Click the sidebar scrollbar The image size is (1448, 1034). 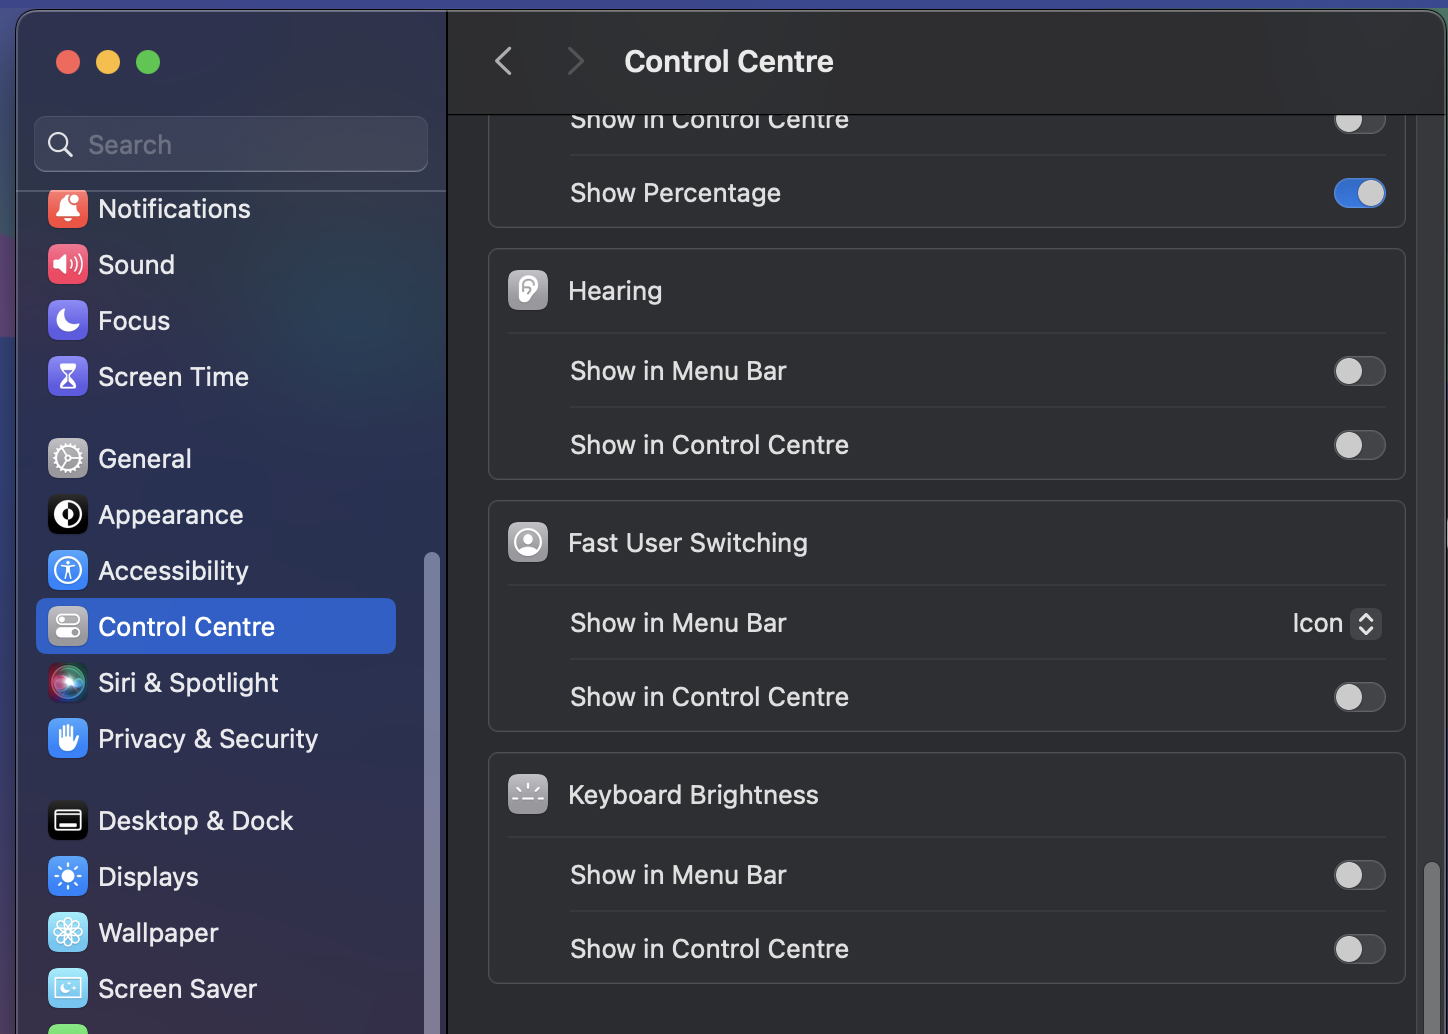432,792
